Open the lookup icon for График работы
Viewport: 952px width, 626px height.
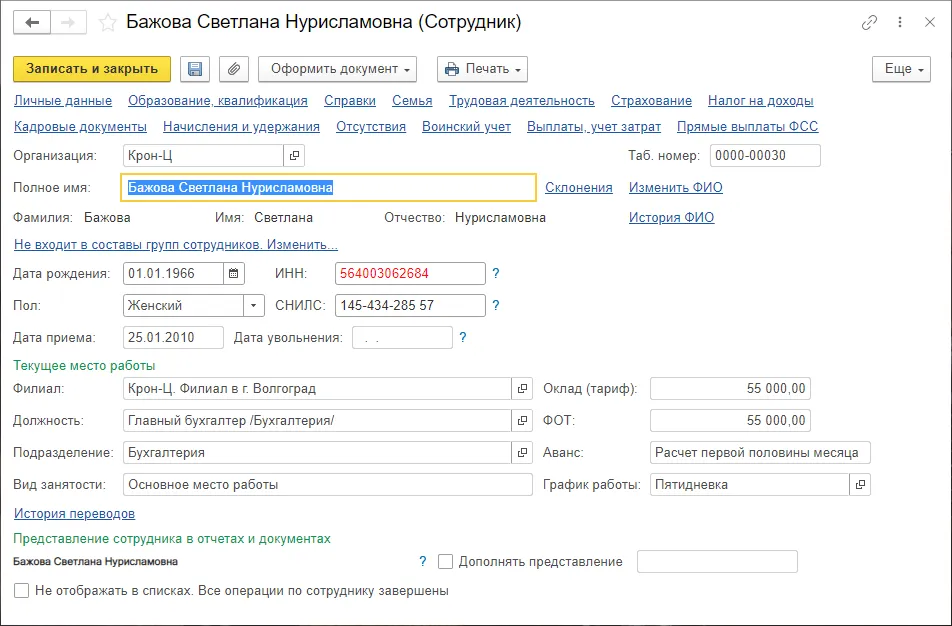(x=858, y=484)
